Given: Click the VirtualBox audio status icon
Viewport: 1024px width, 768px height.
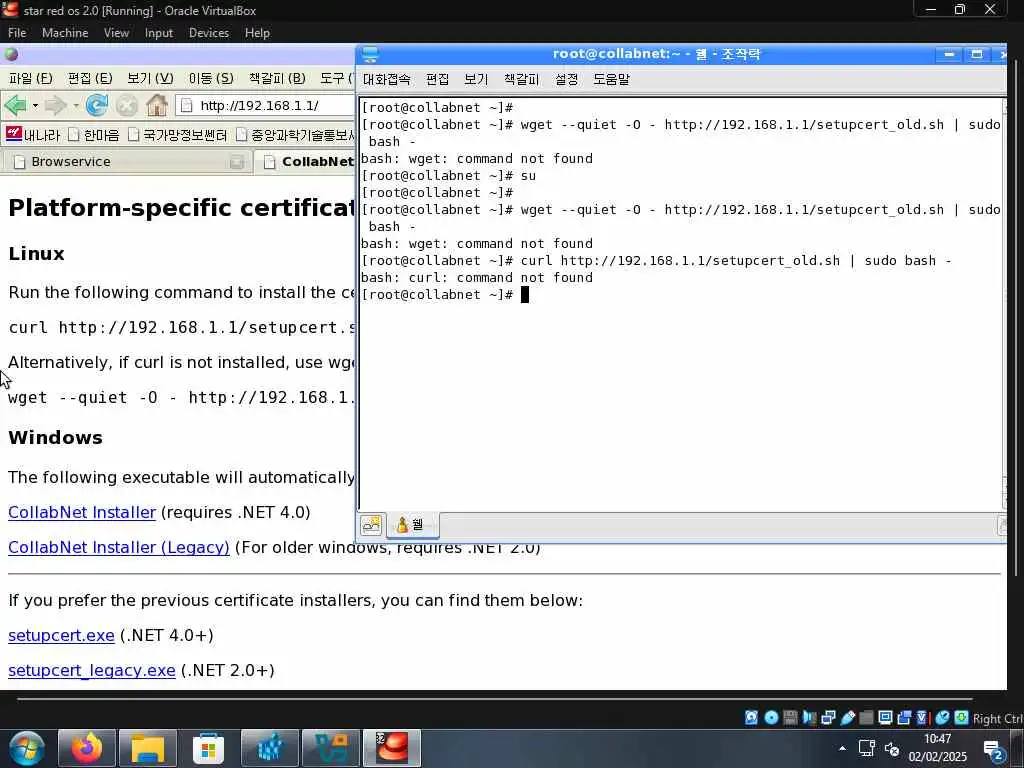Looking at the screenshot, I should click(809, 718).
